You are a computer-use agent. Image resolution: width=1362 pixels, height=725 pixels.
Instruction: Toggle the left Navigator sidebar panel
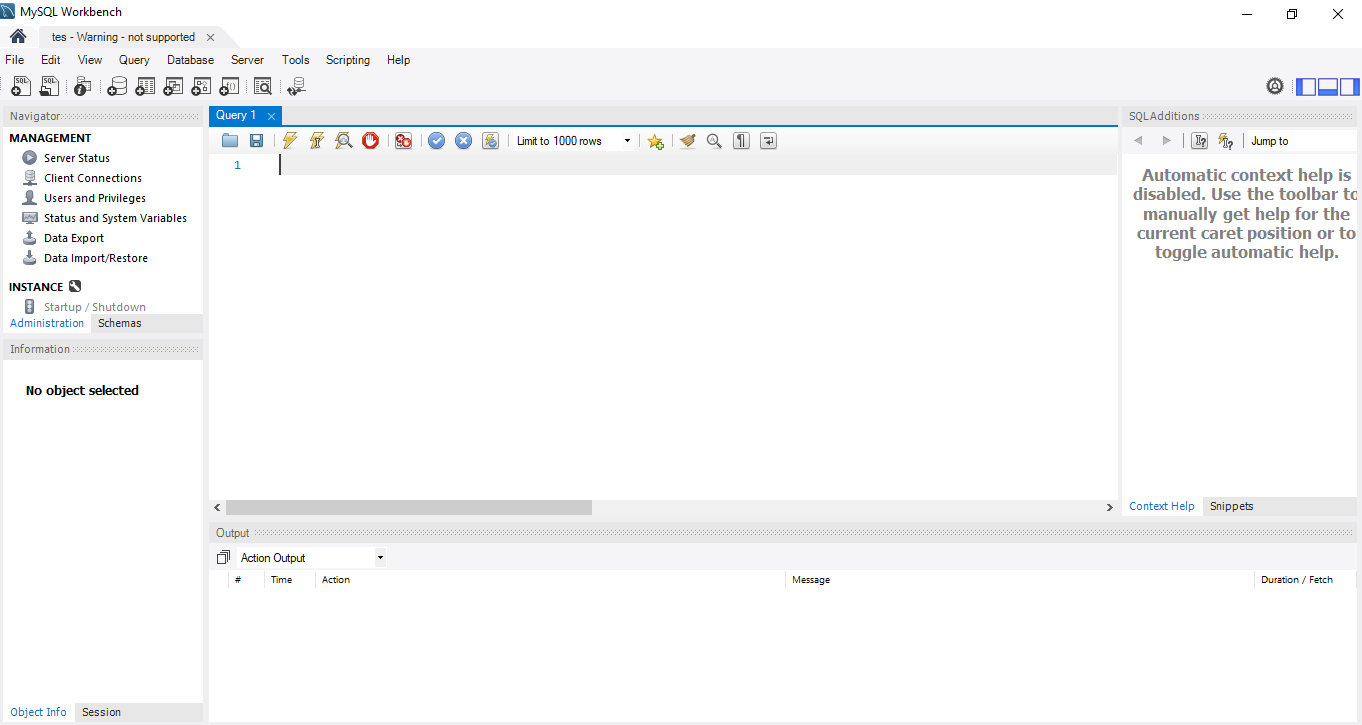point(1306,87)
